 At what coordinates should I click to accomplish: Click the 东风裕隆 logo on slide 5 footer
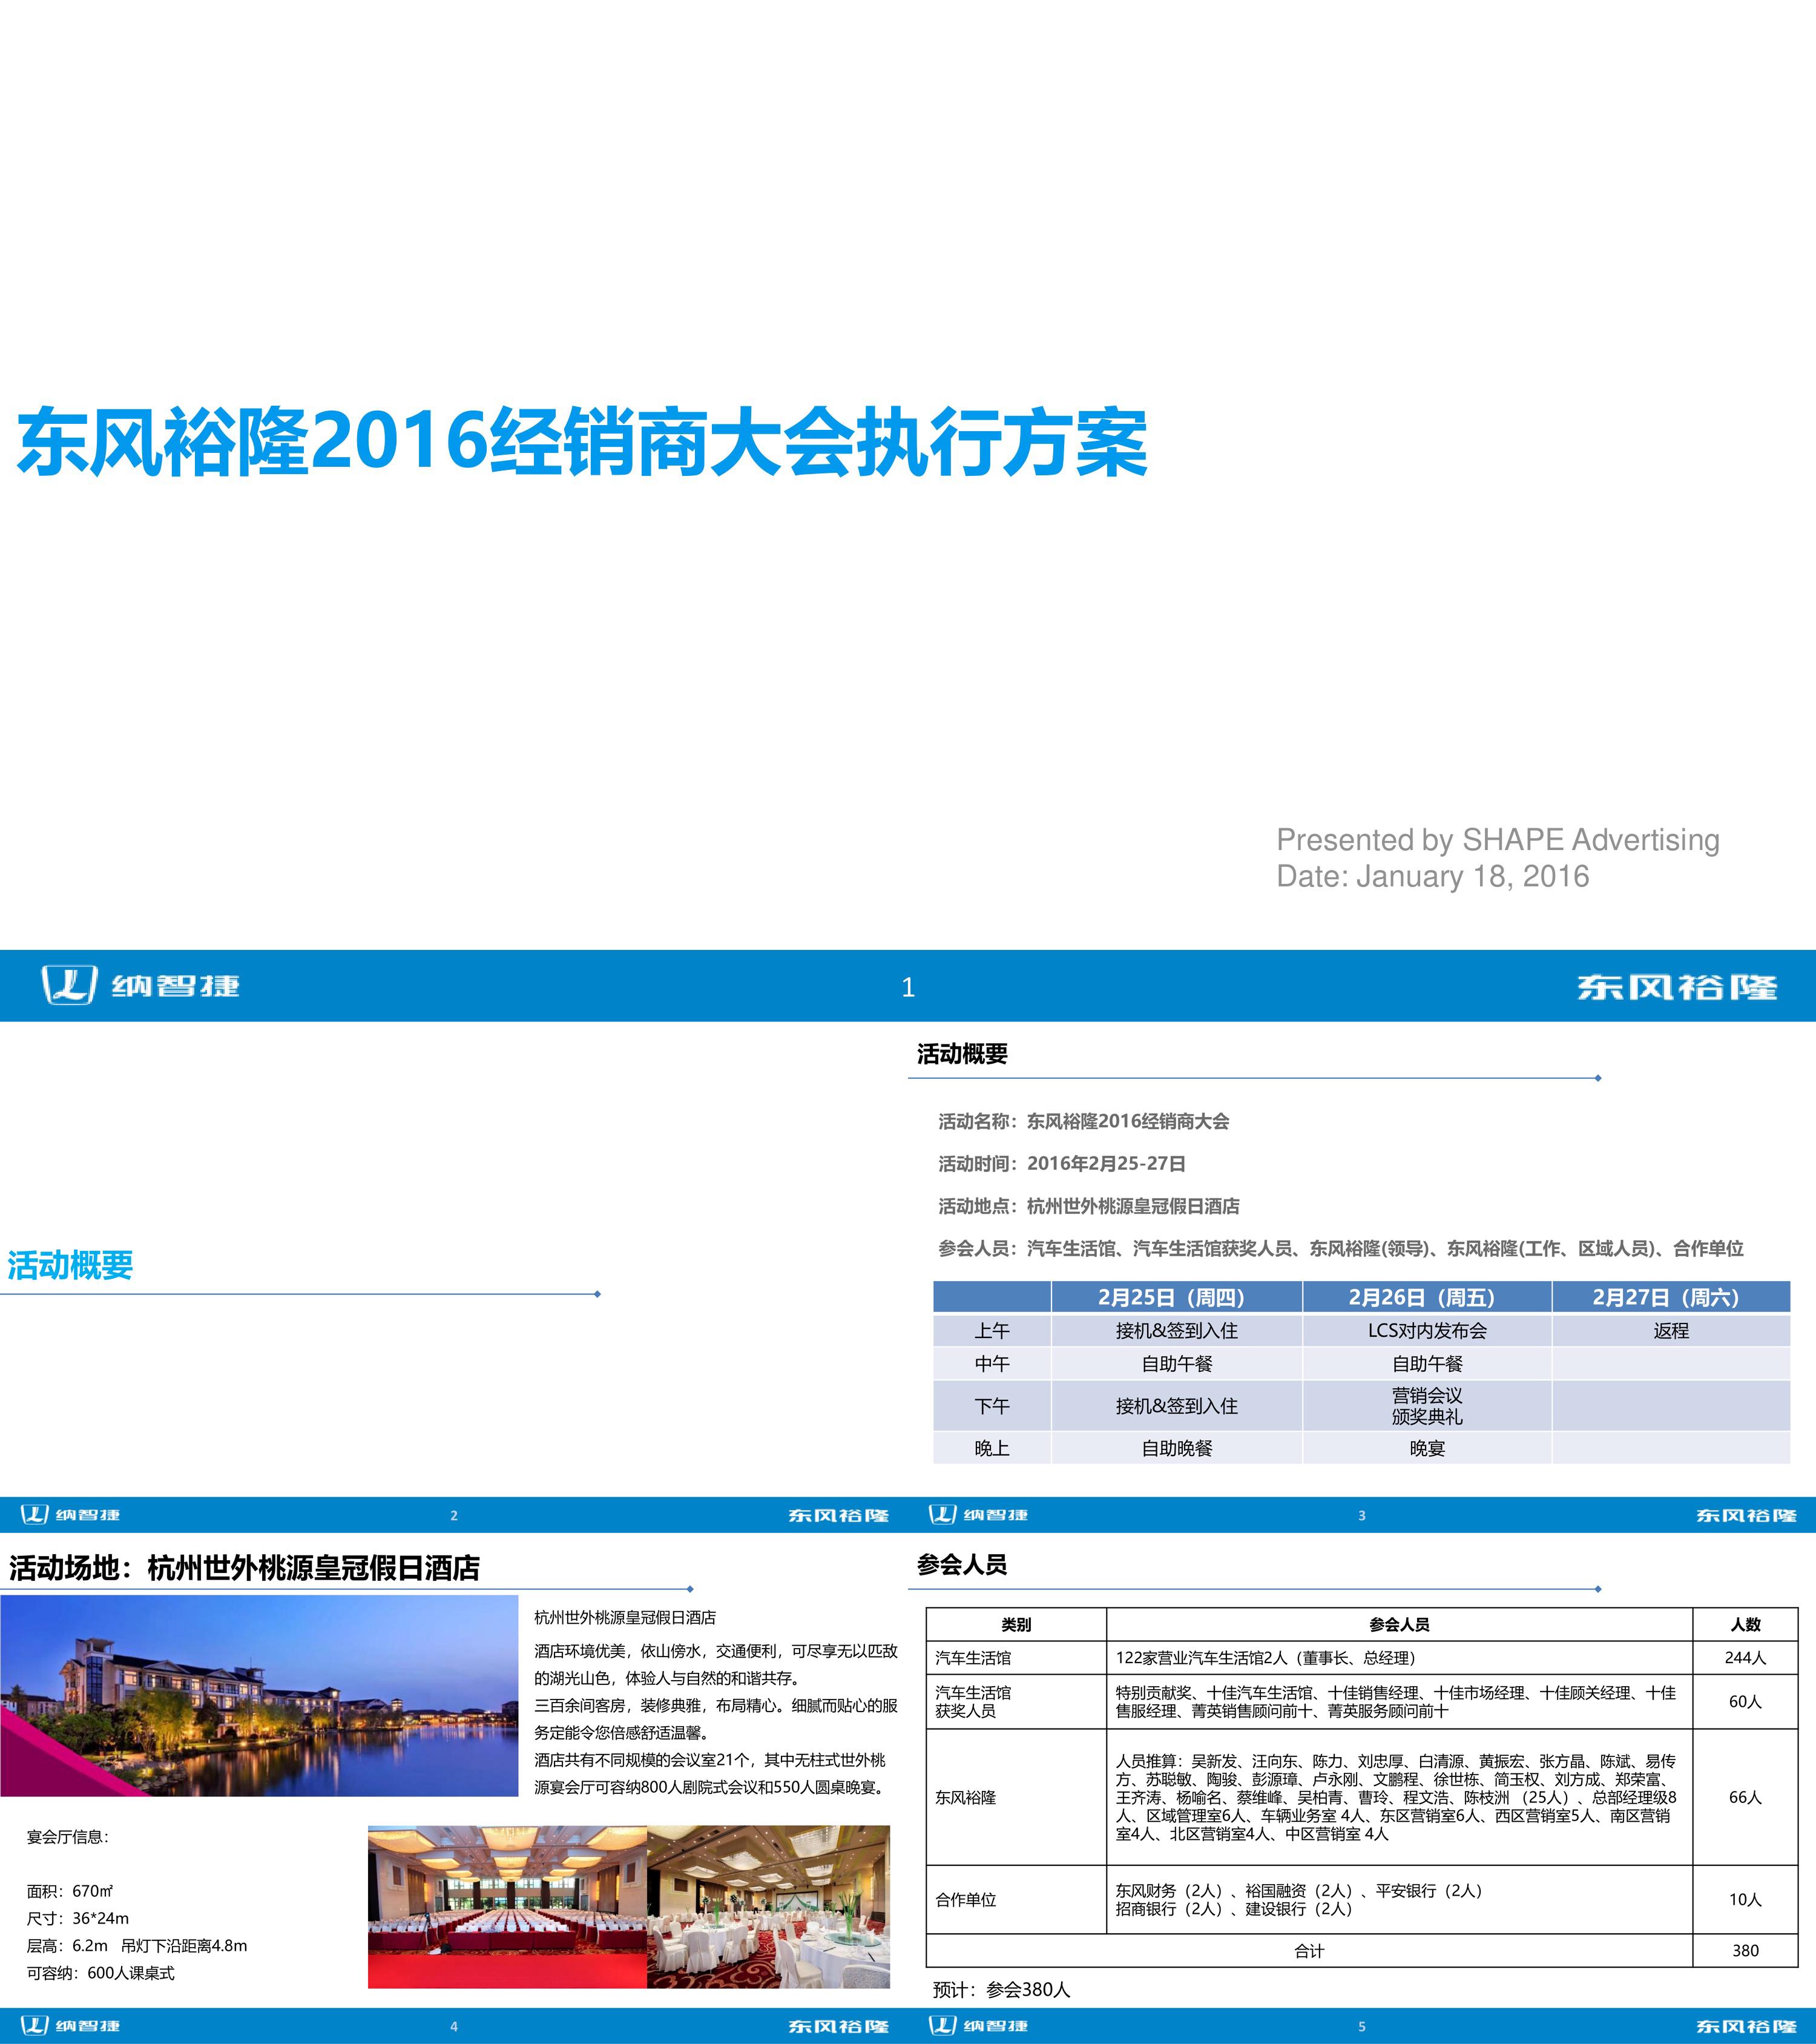(x=1746, y=2026)
